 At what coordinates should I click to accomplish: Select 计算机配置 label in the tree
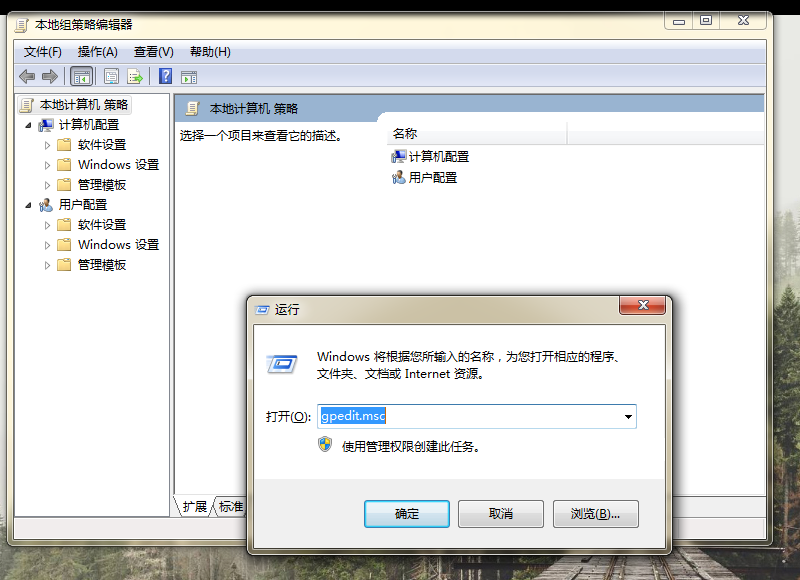point(89,125)
